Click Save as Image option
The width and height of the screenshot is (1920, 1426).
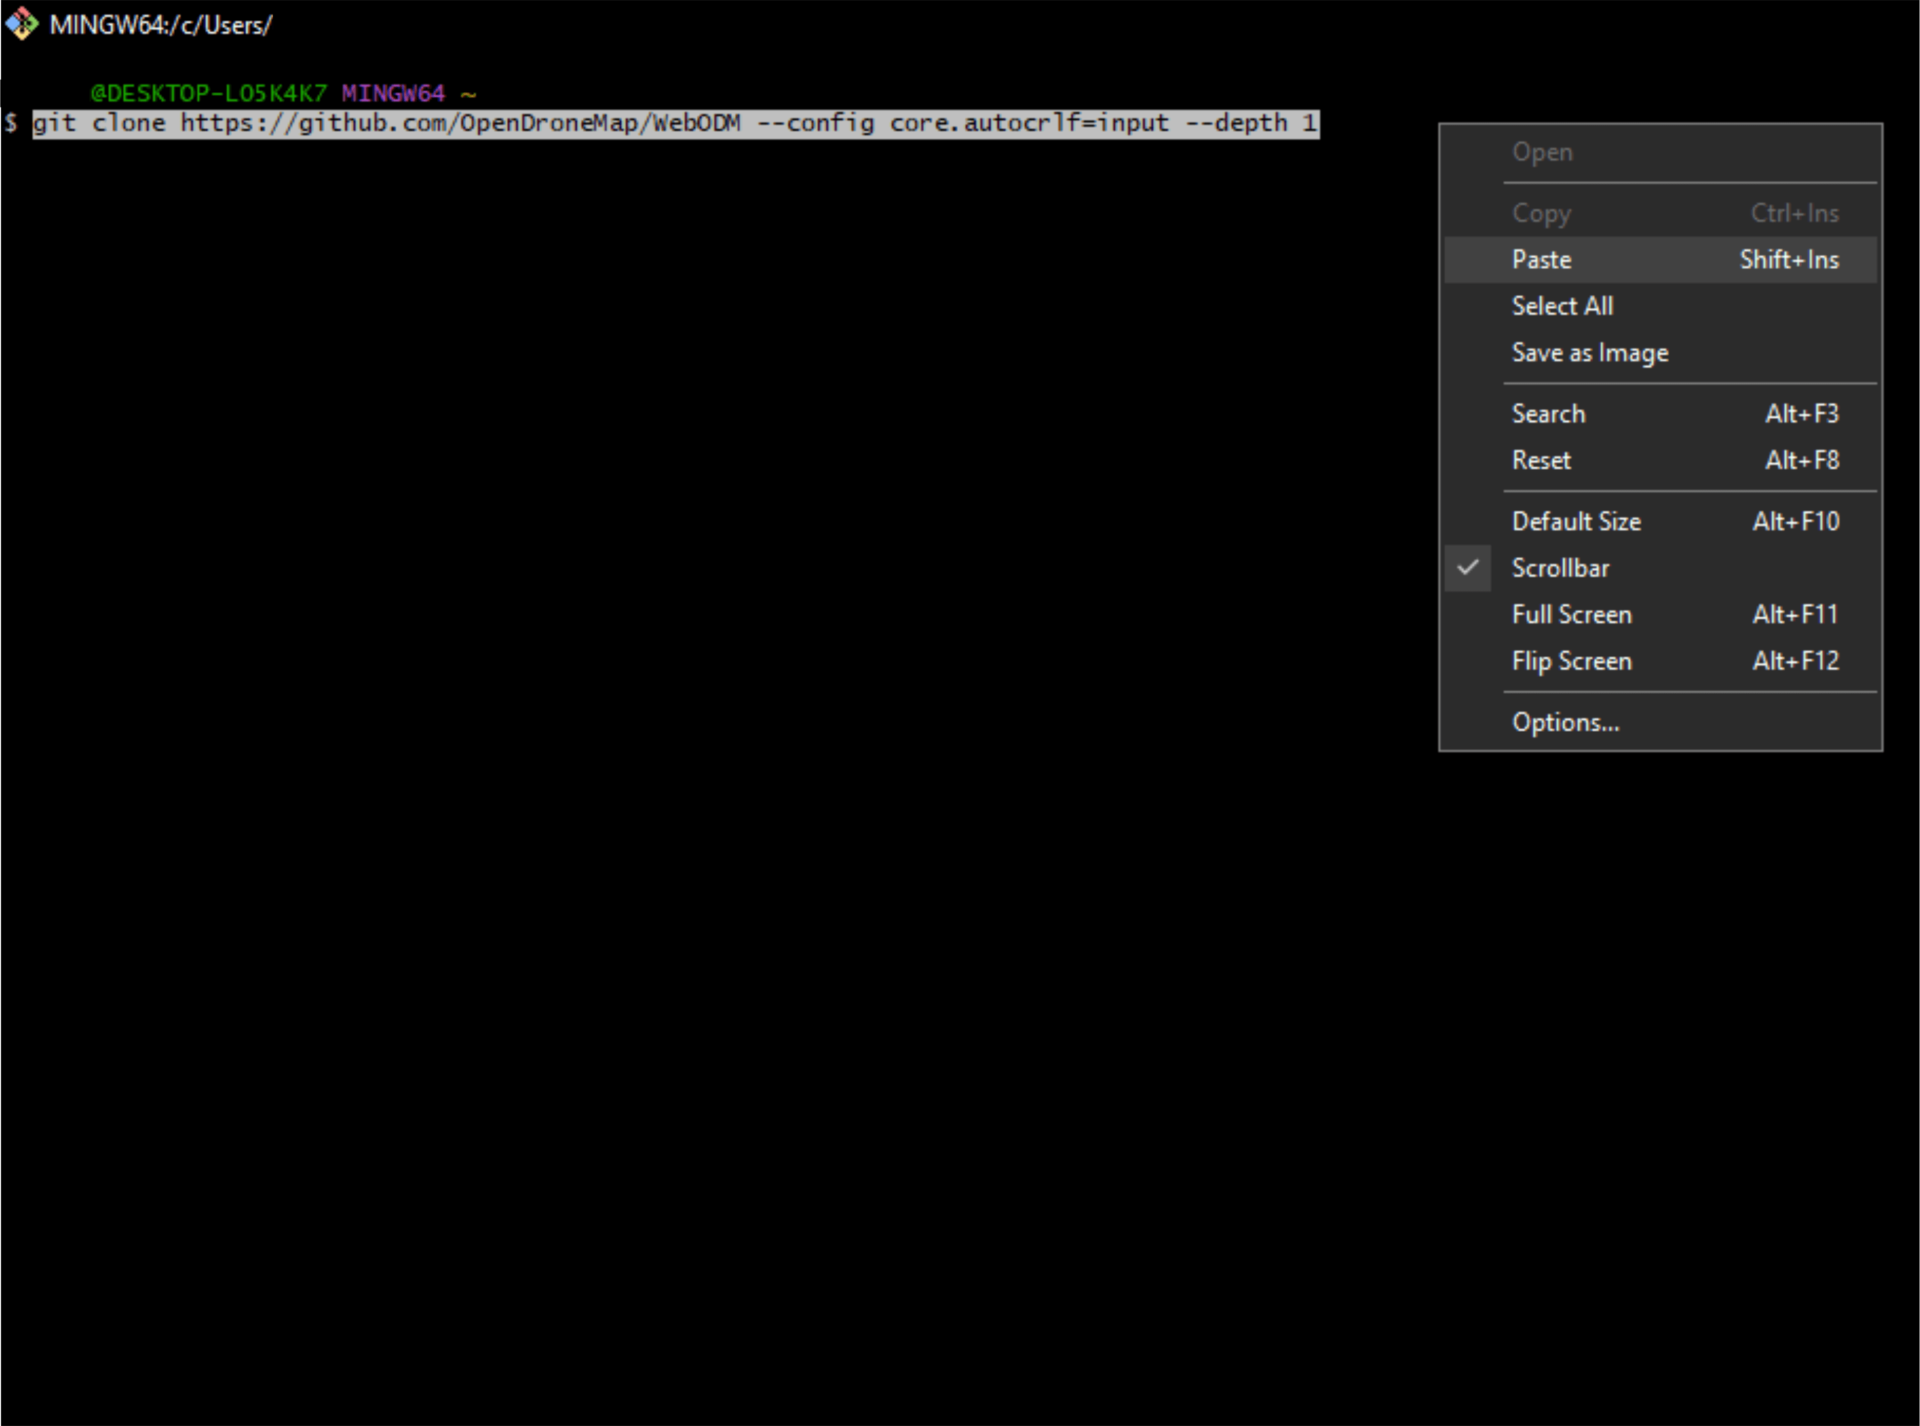(x=1589, y=353)
